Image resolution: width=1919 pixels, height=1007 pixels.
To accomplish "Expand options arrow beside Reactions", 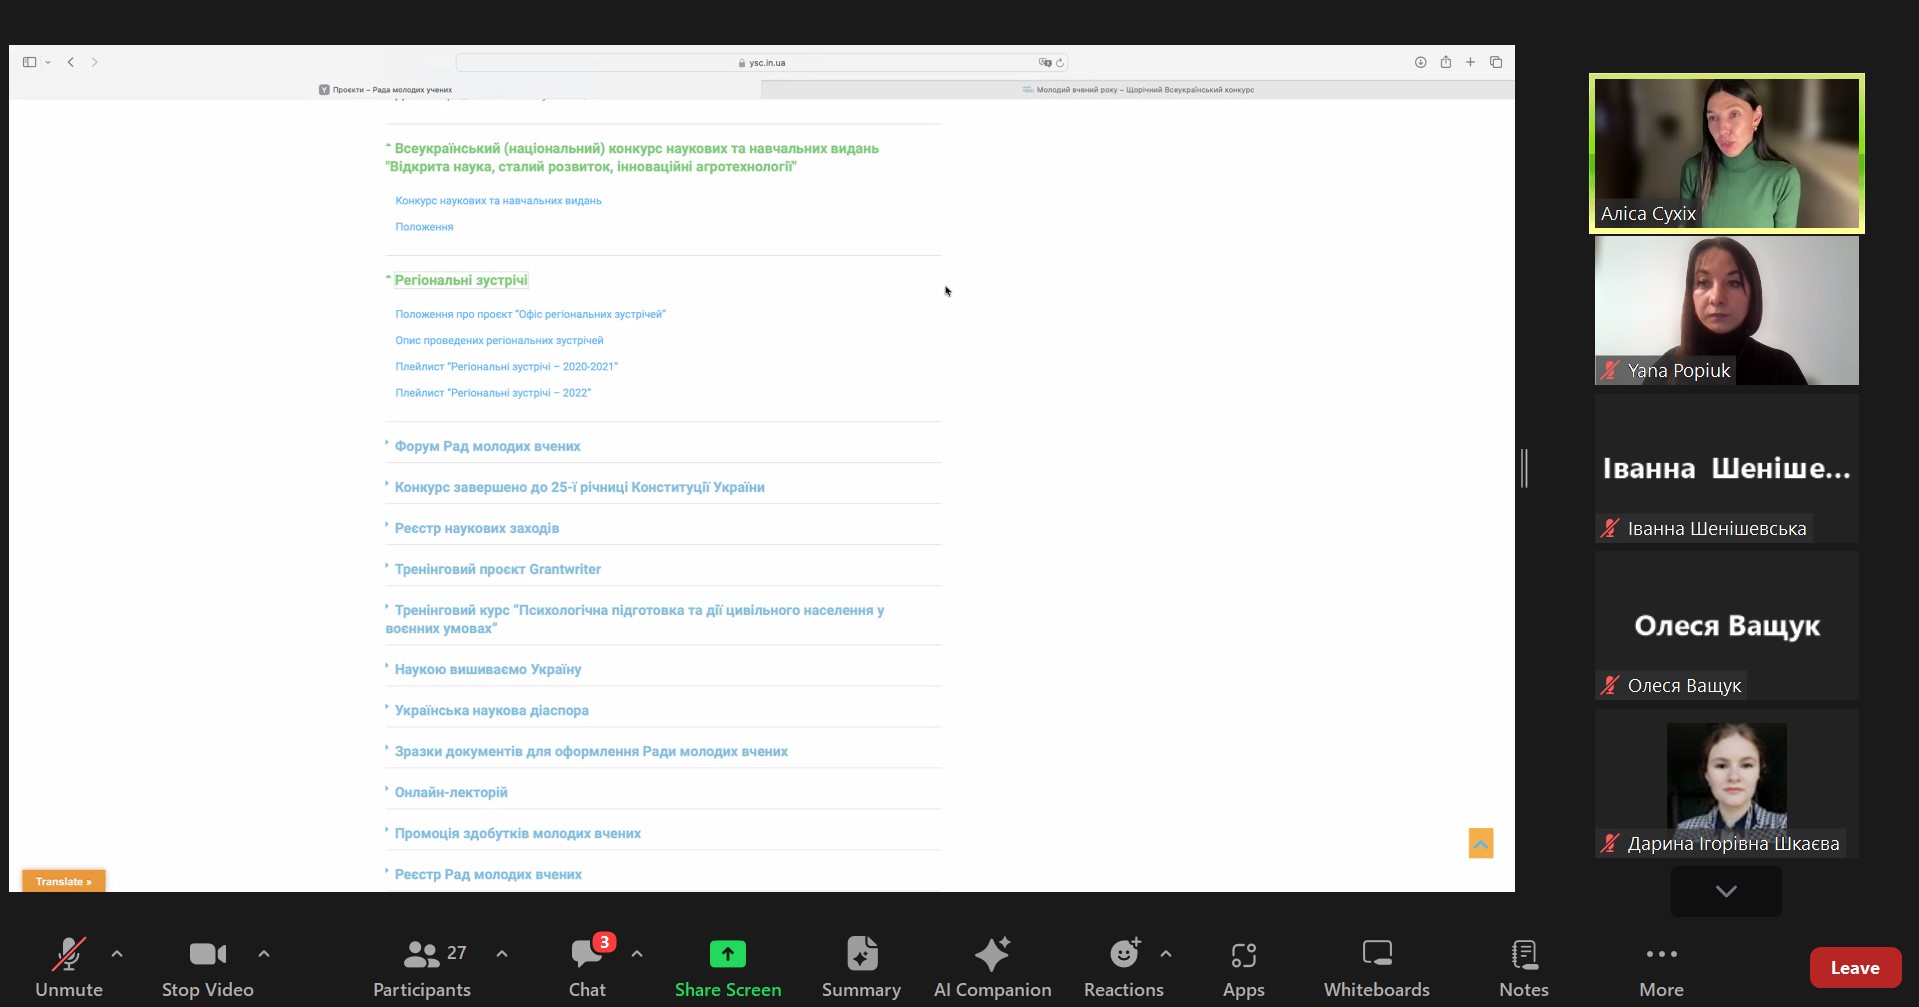I will point(1166,954).
